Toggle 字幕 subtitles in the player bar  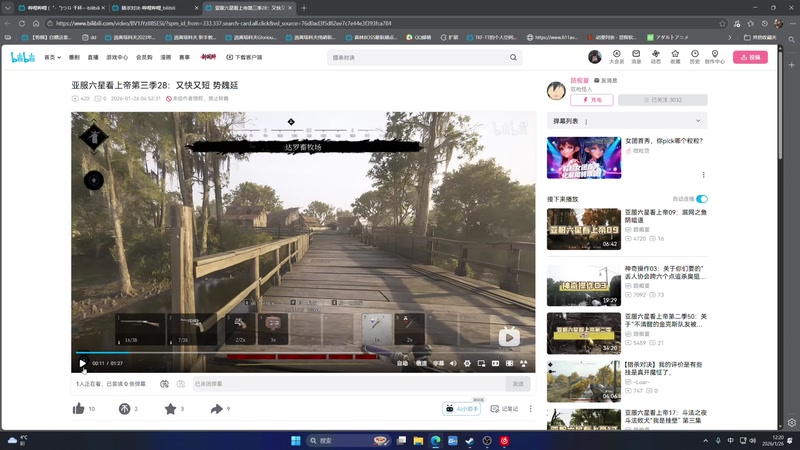tap(438, 363)
